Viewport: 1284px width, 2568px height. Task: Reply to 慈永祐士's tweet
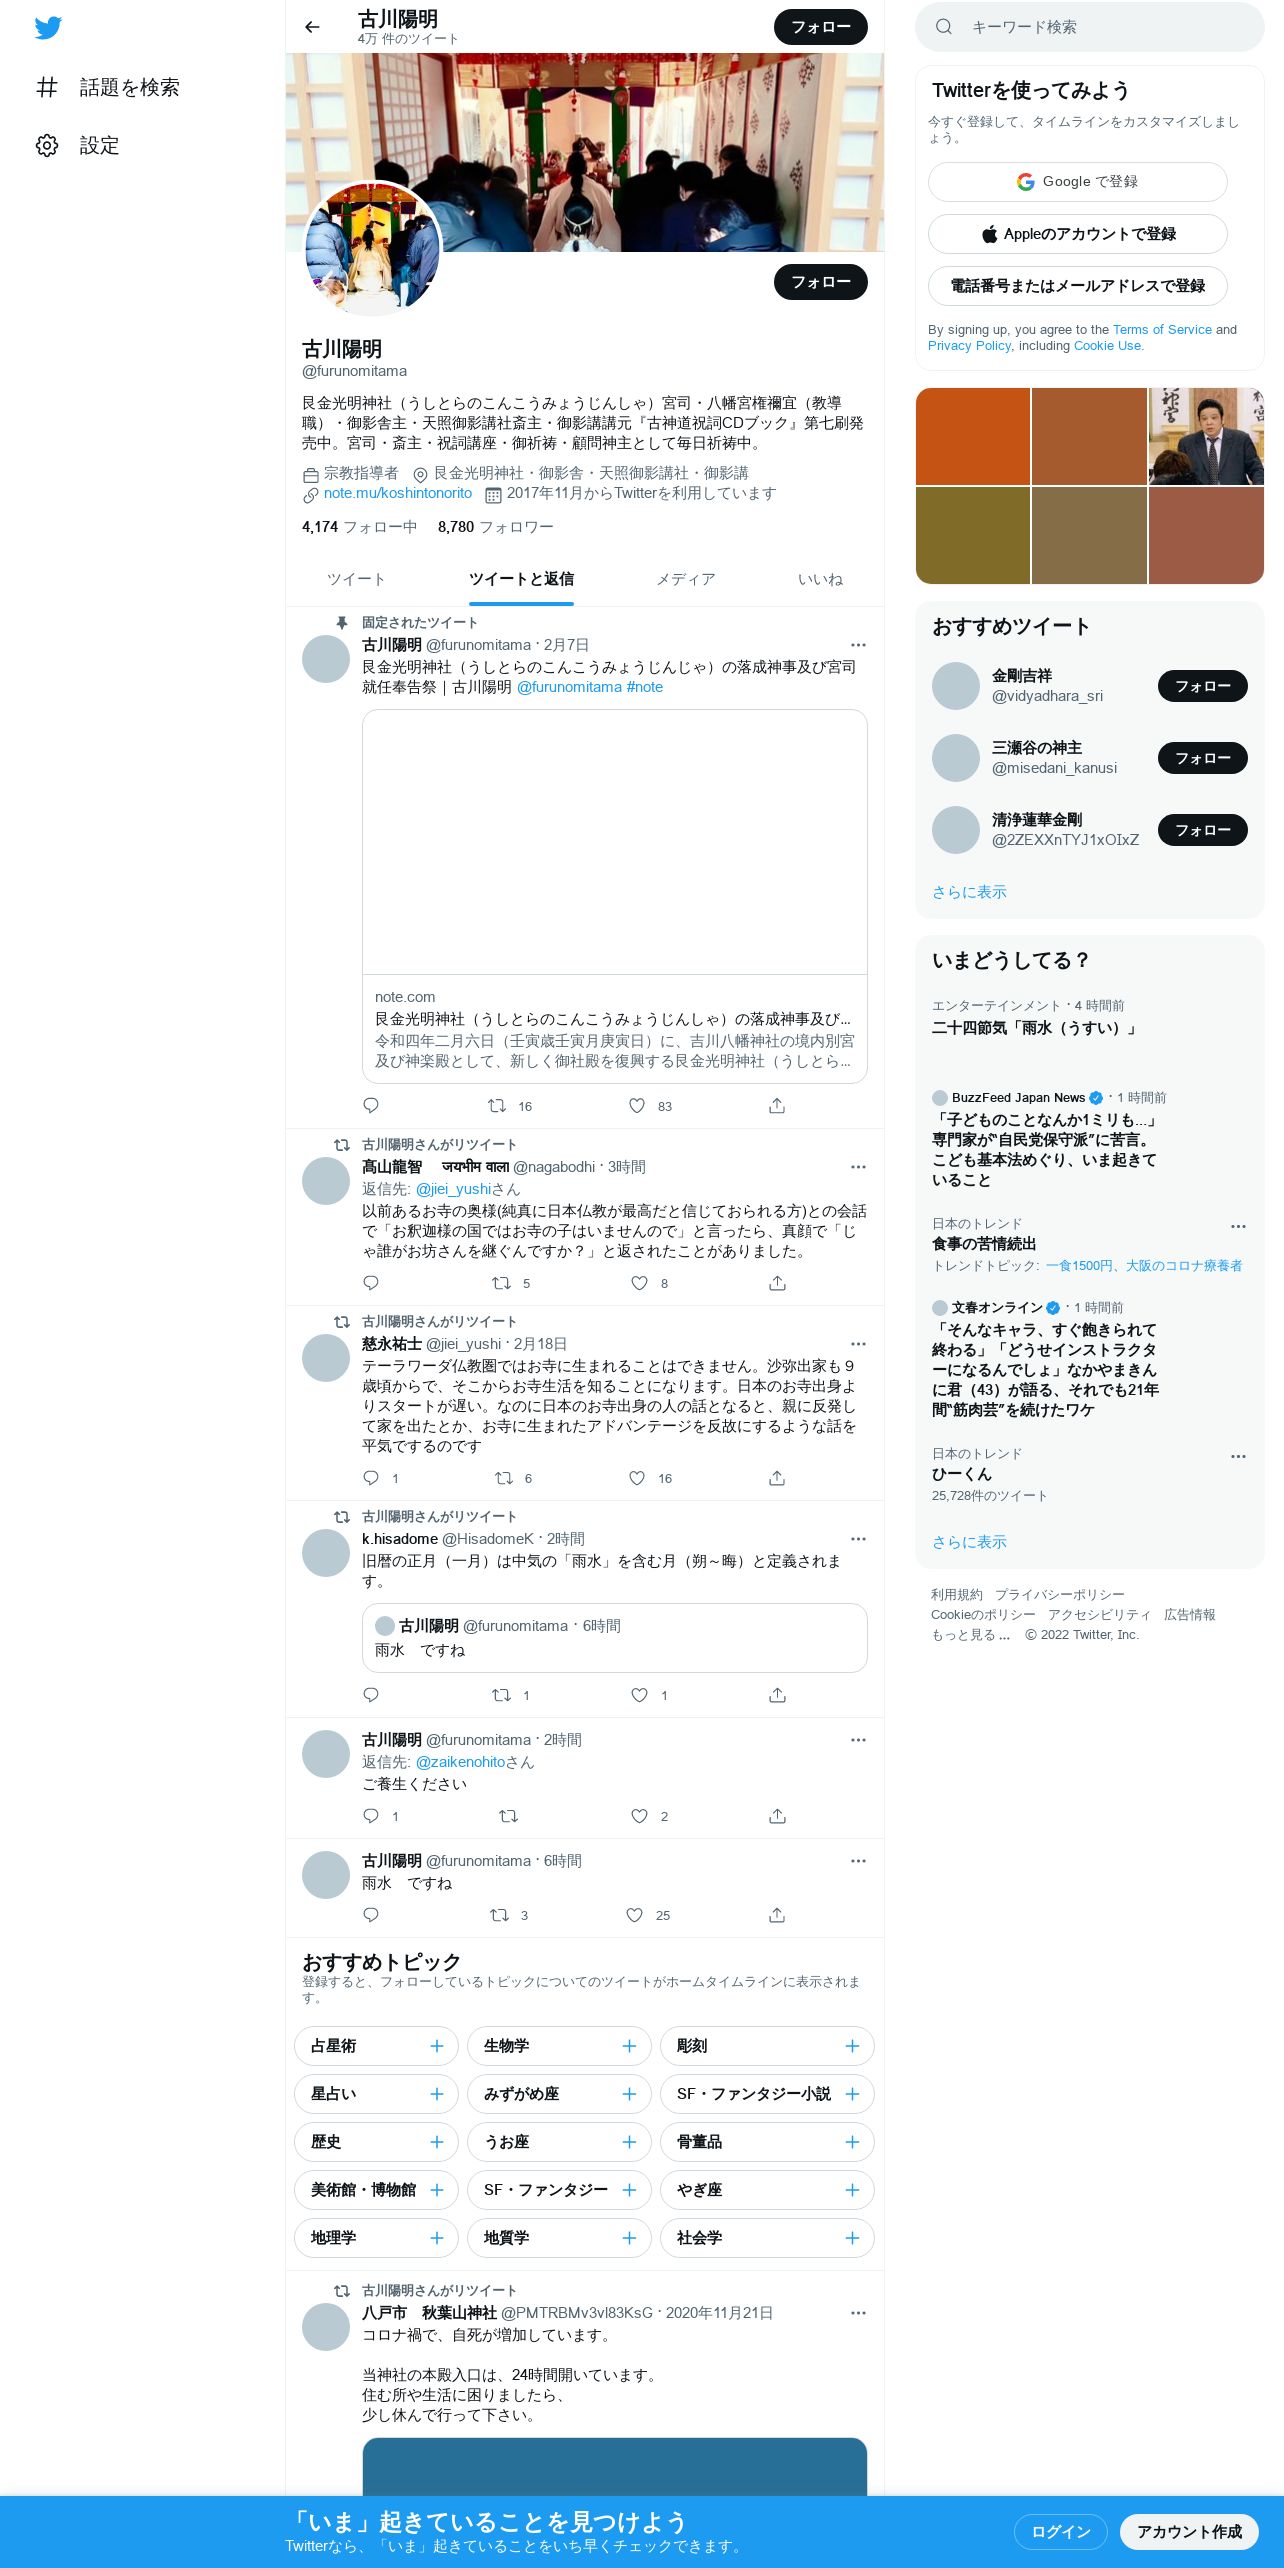point(381,1478)
